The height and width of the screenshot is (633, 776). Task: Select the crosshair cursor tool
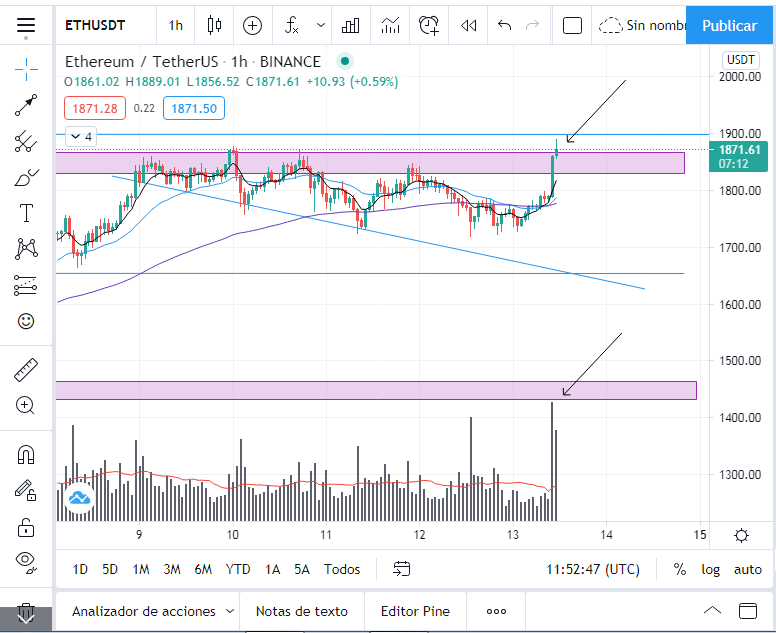coord(26,69)
